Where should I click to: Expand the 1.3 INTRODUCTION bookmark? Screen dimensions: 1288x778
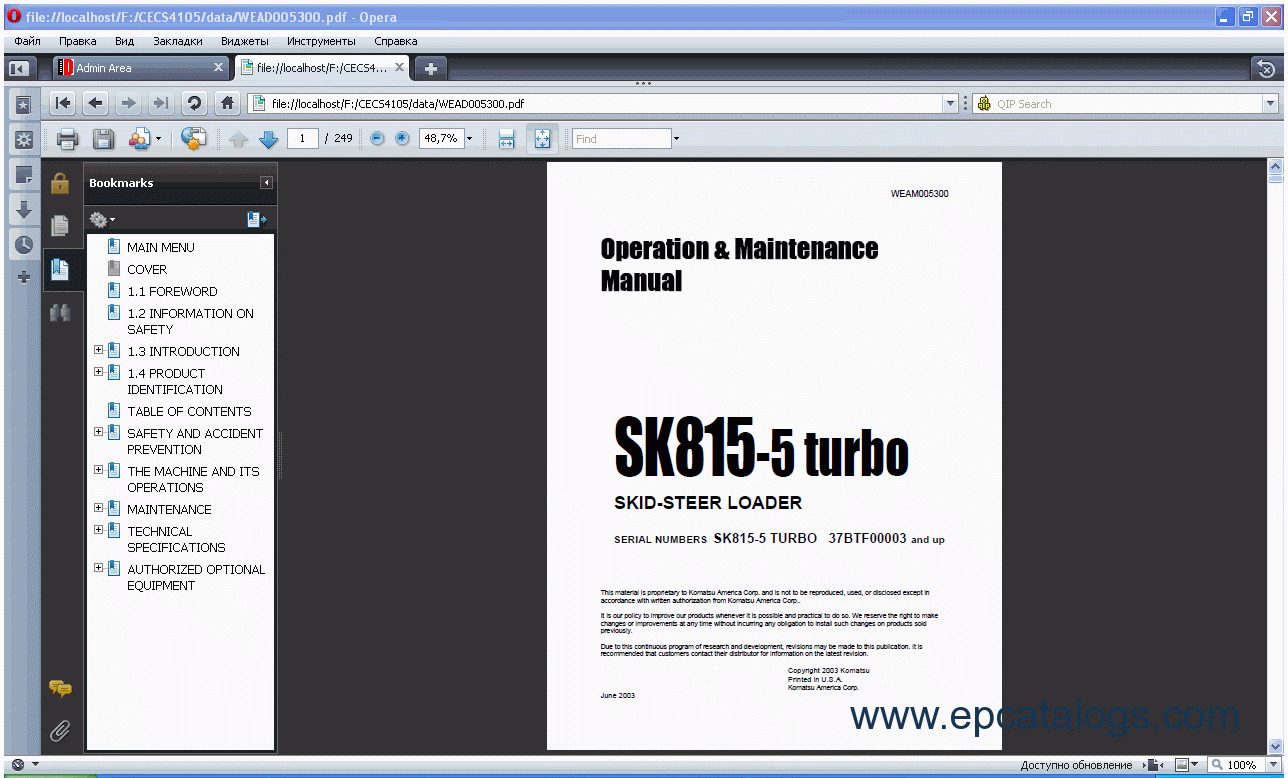coord(98,350)
